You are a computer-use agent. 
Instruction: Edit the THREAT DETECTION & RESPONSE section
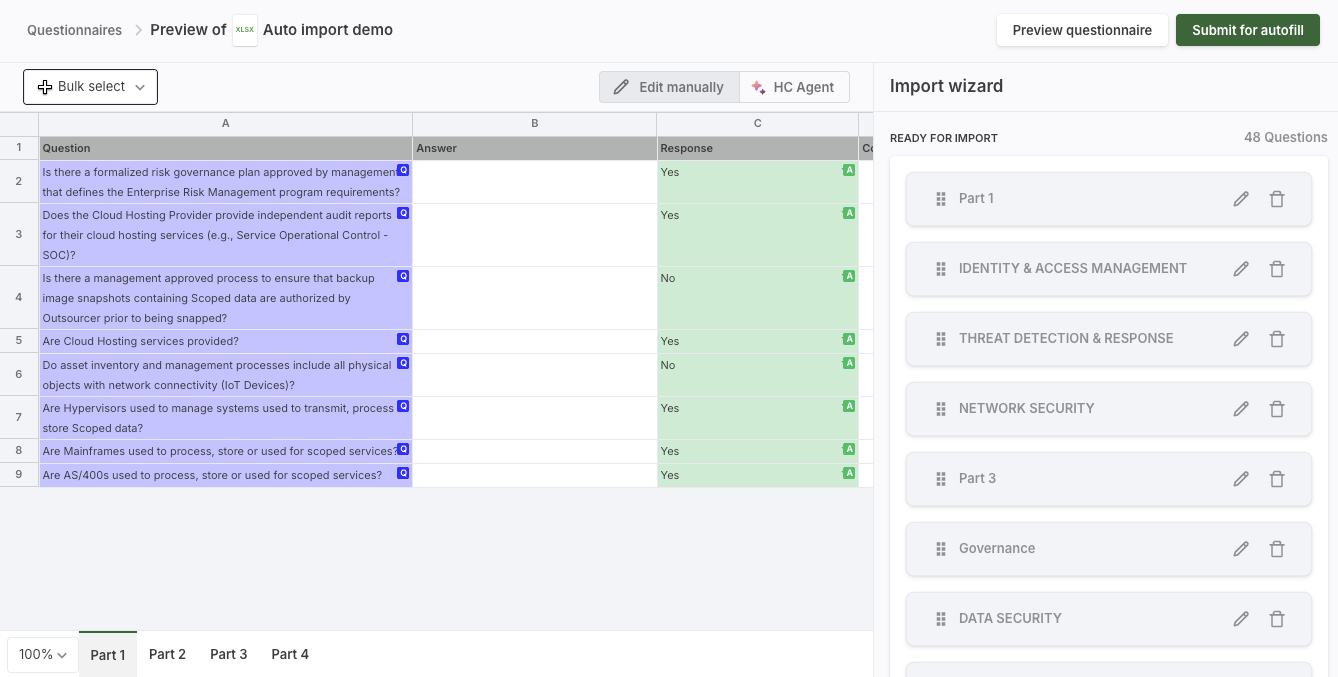(1241, 339)
